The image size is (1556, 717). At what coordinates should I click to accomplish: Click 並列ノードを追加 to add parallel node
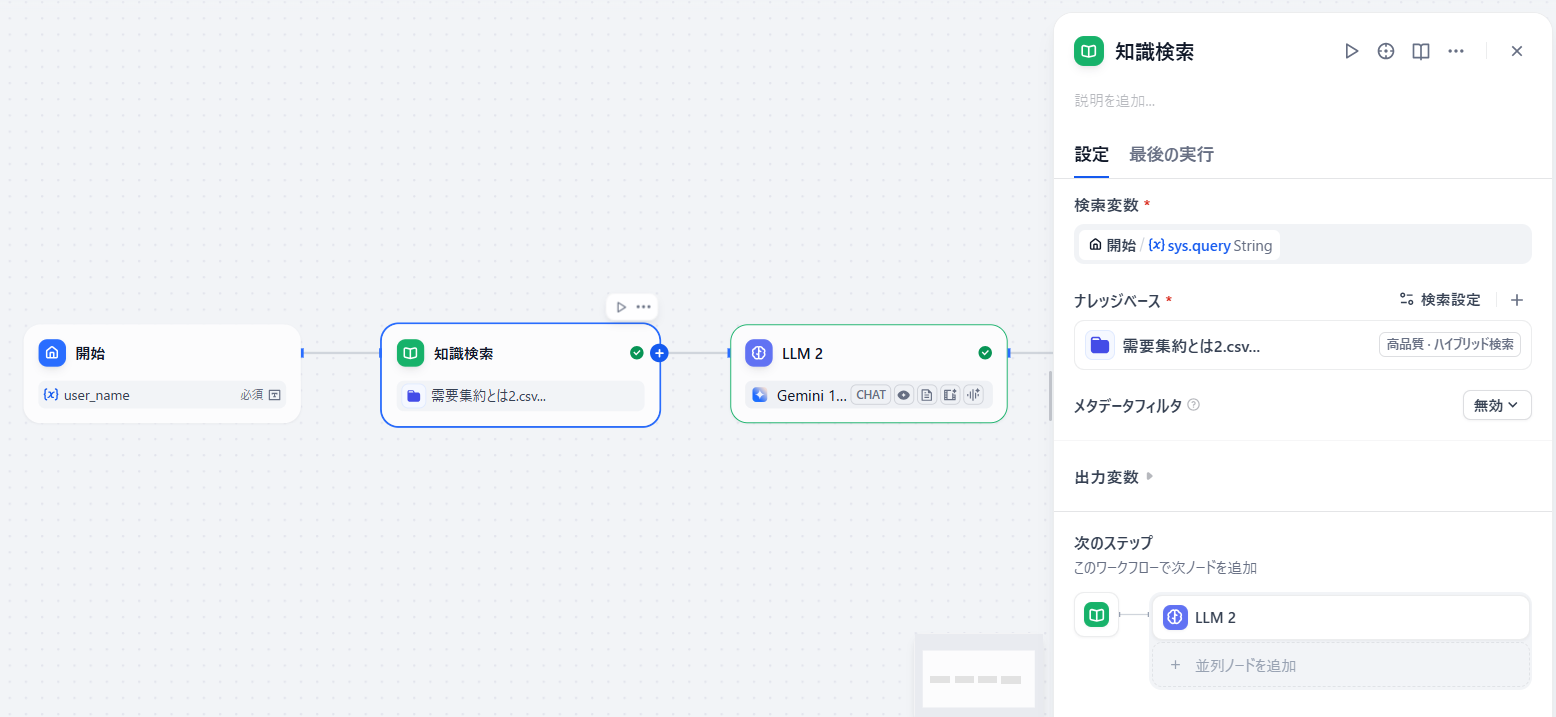coord(1341,665)
